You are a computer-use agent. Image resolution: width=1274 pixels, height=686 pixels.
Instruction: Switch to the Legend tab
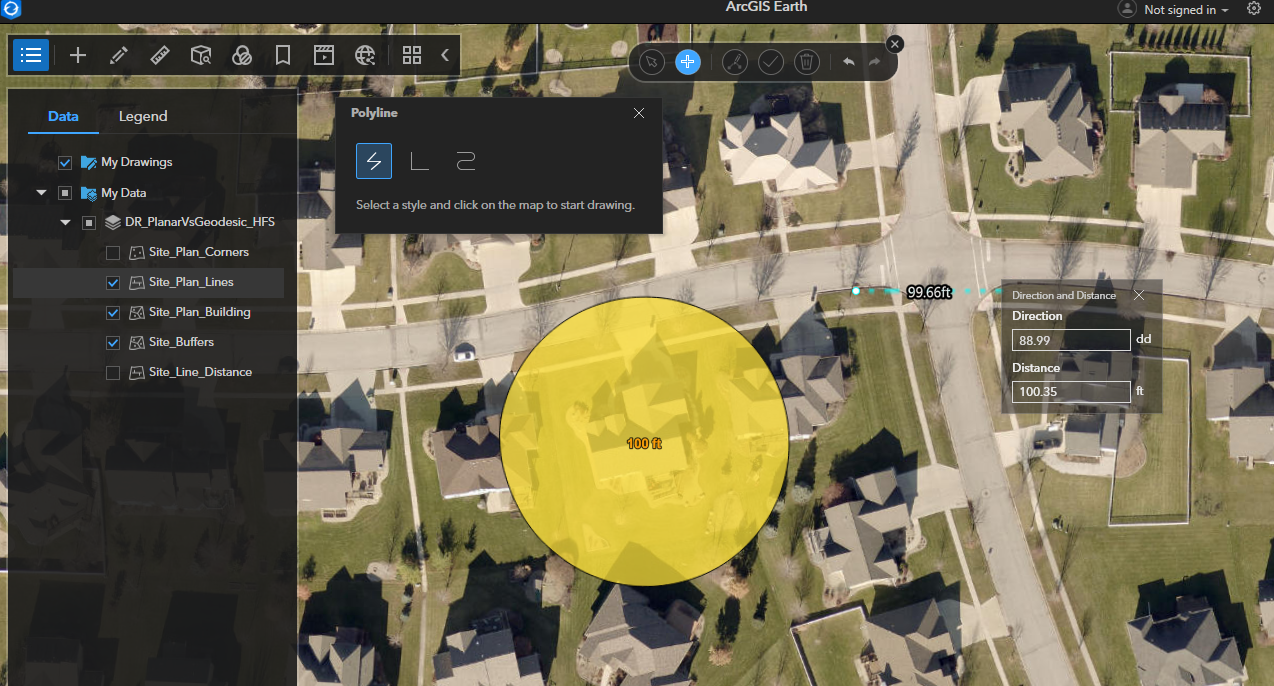click(142, 116)
